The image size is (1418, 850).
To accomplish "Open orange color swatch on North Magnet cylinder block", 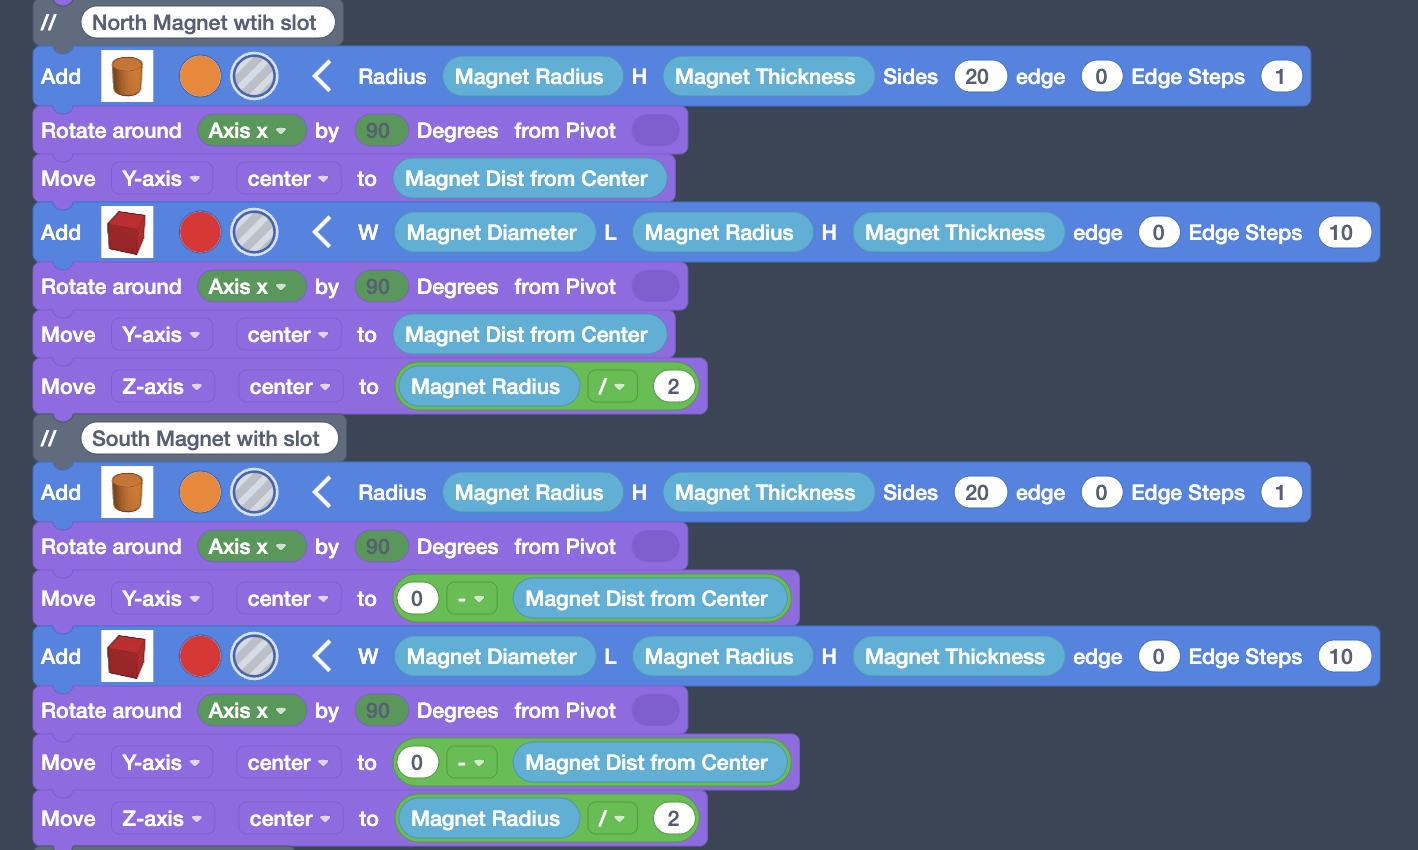I will (200, 76).
